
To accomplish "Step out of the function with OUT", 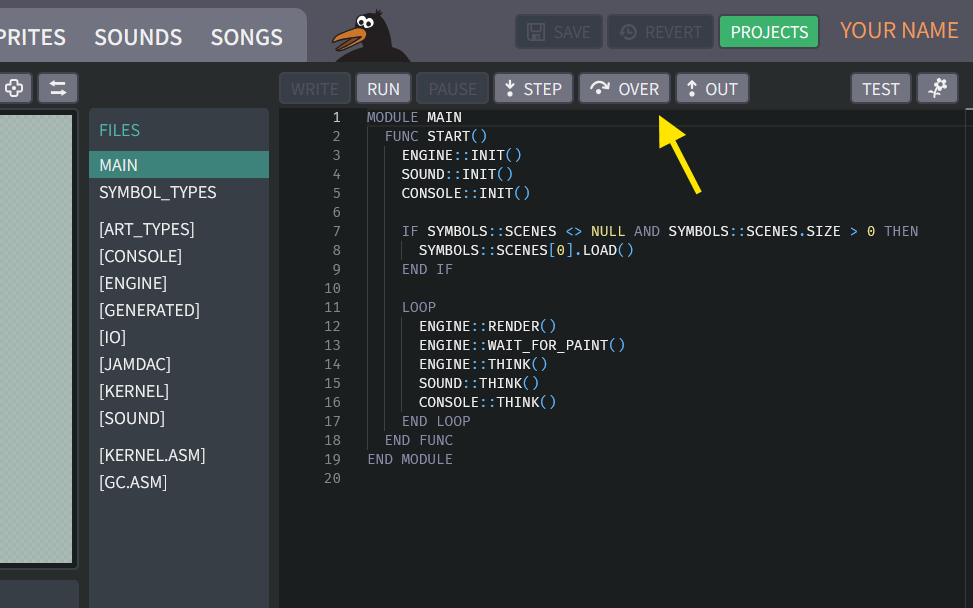I will pyautogui.click(x=712, y=88).
